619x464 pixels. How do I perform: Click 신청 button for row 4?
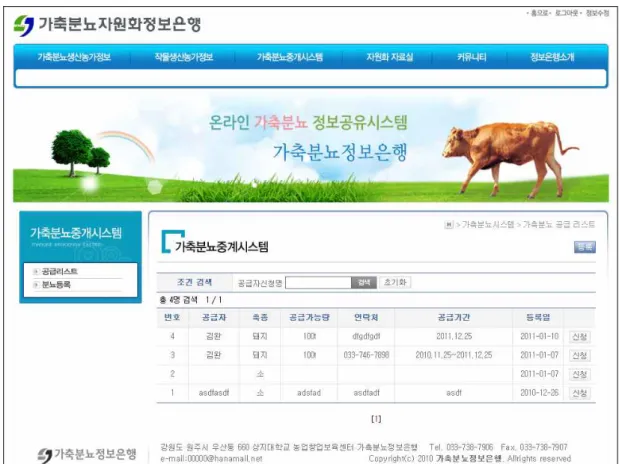[580, 337]
